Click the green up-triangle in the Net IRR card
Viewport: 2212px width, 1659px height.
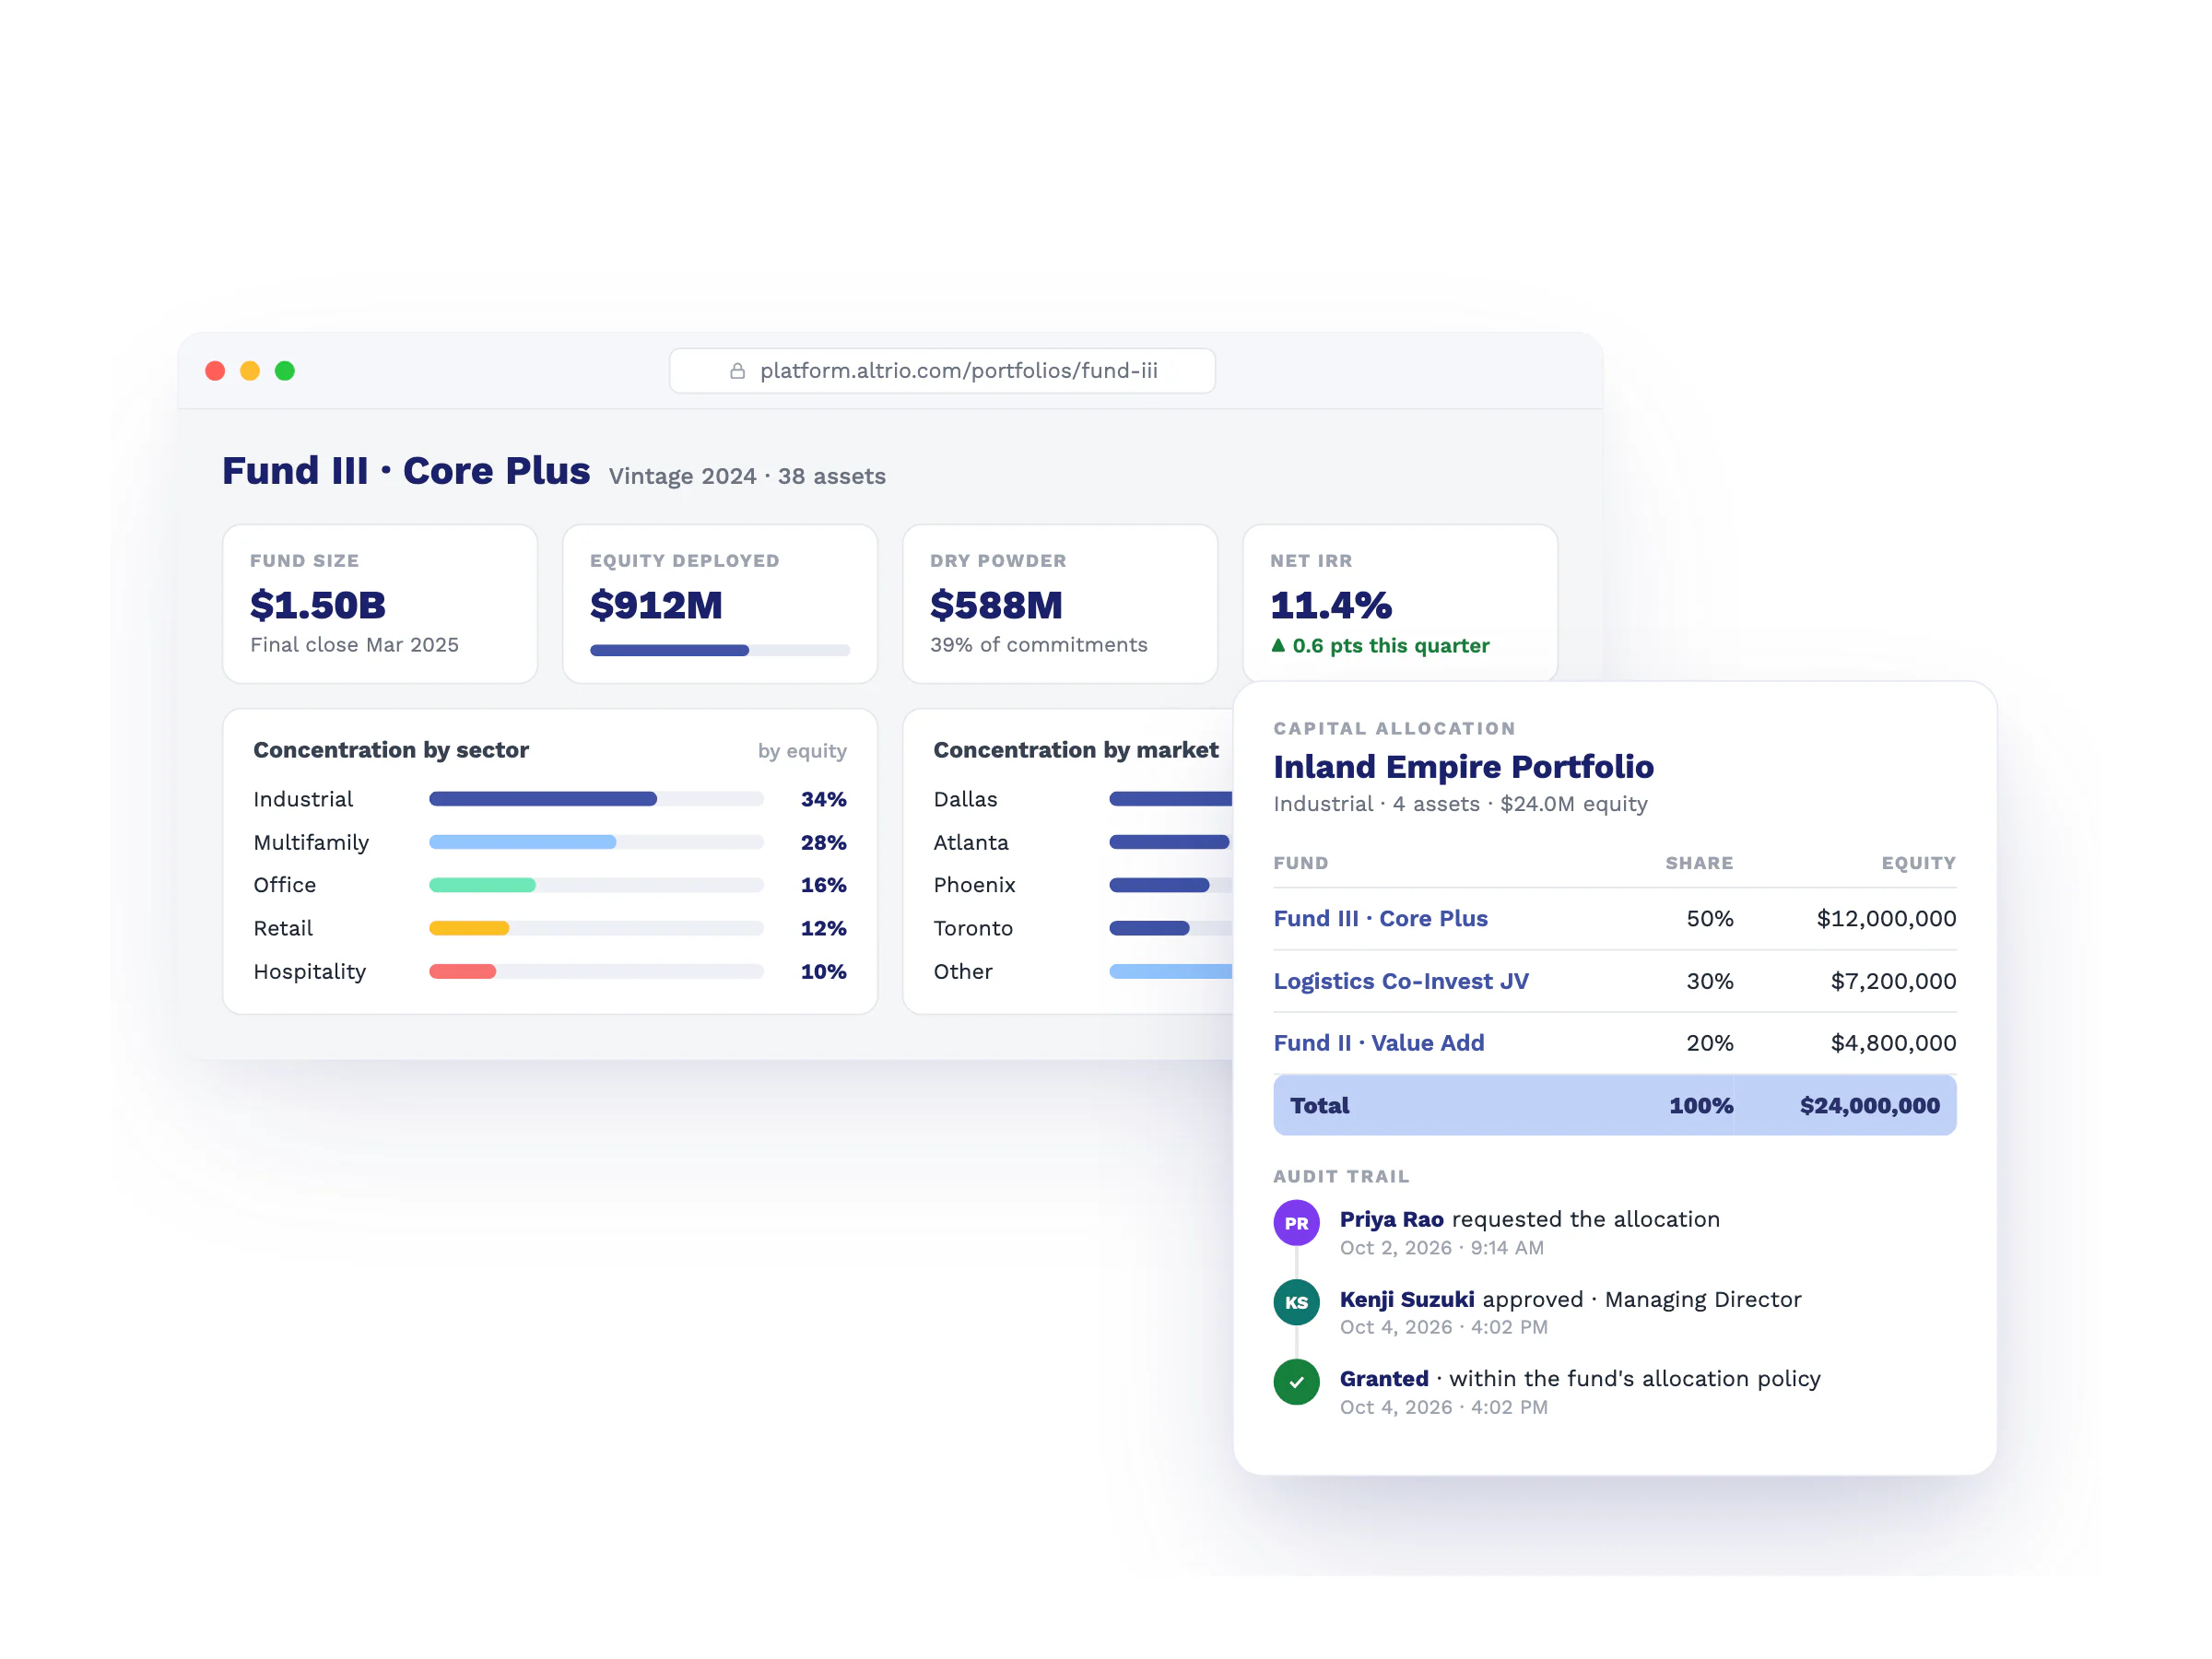[1278, 645]
